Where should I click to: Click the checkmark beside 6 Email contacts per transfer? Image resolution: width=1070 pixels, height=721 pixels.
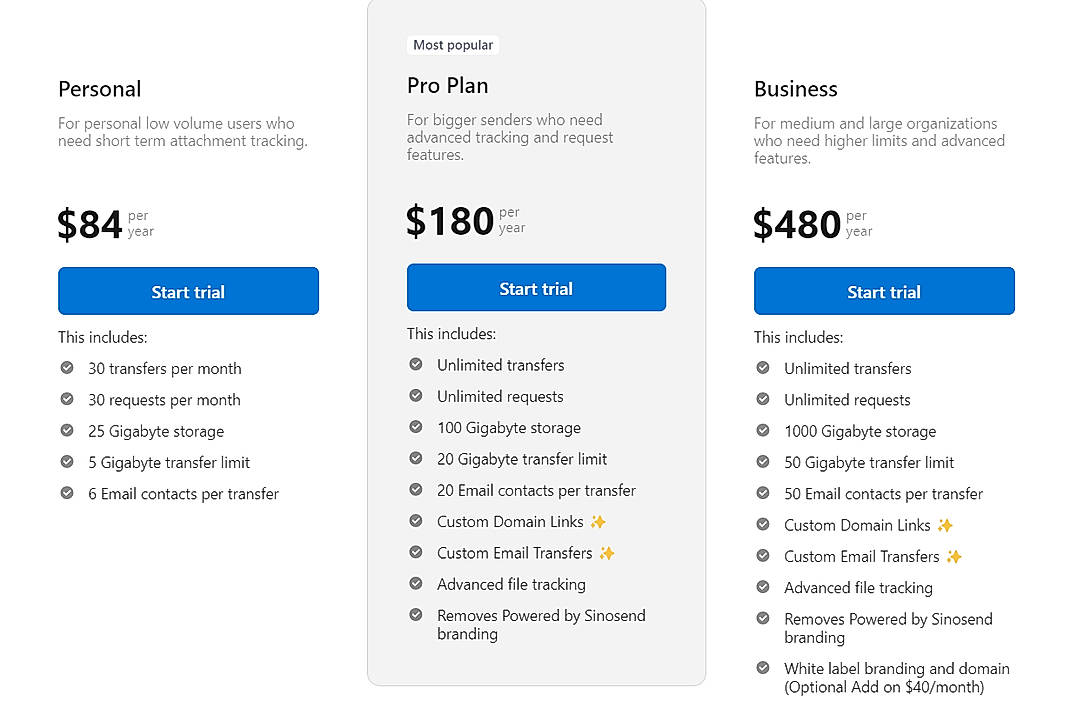click(68, 494)
